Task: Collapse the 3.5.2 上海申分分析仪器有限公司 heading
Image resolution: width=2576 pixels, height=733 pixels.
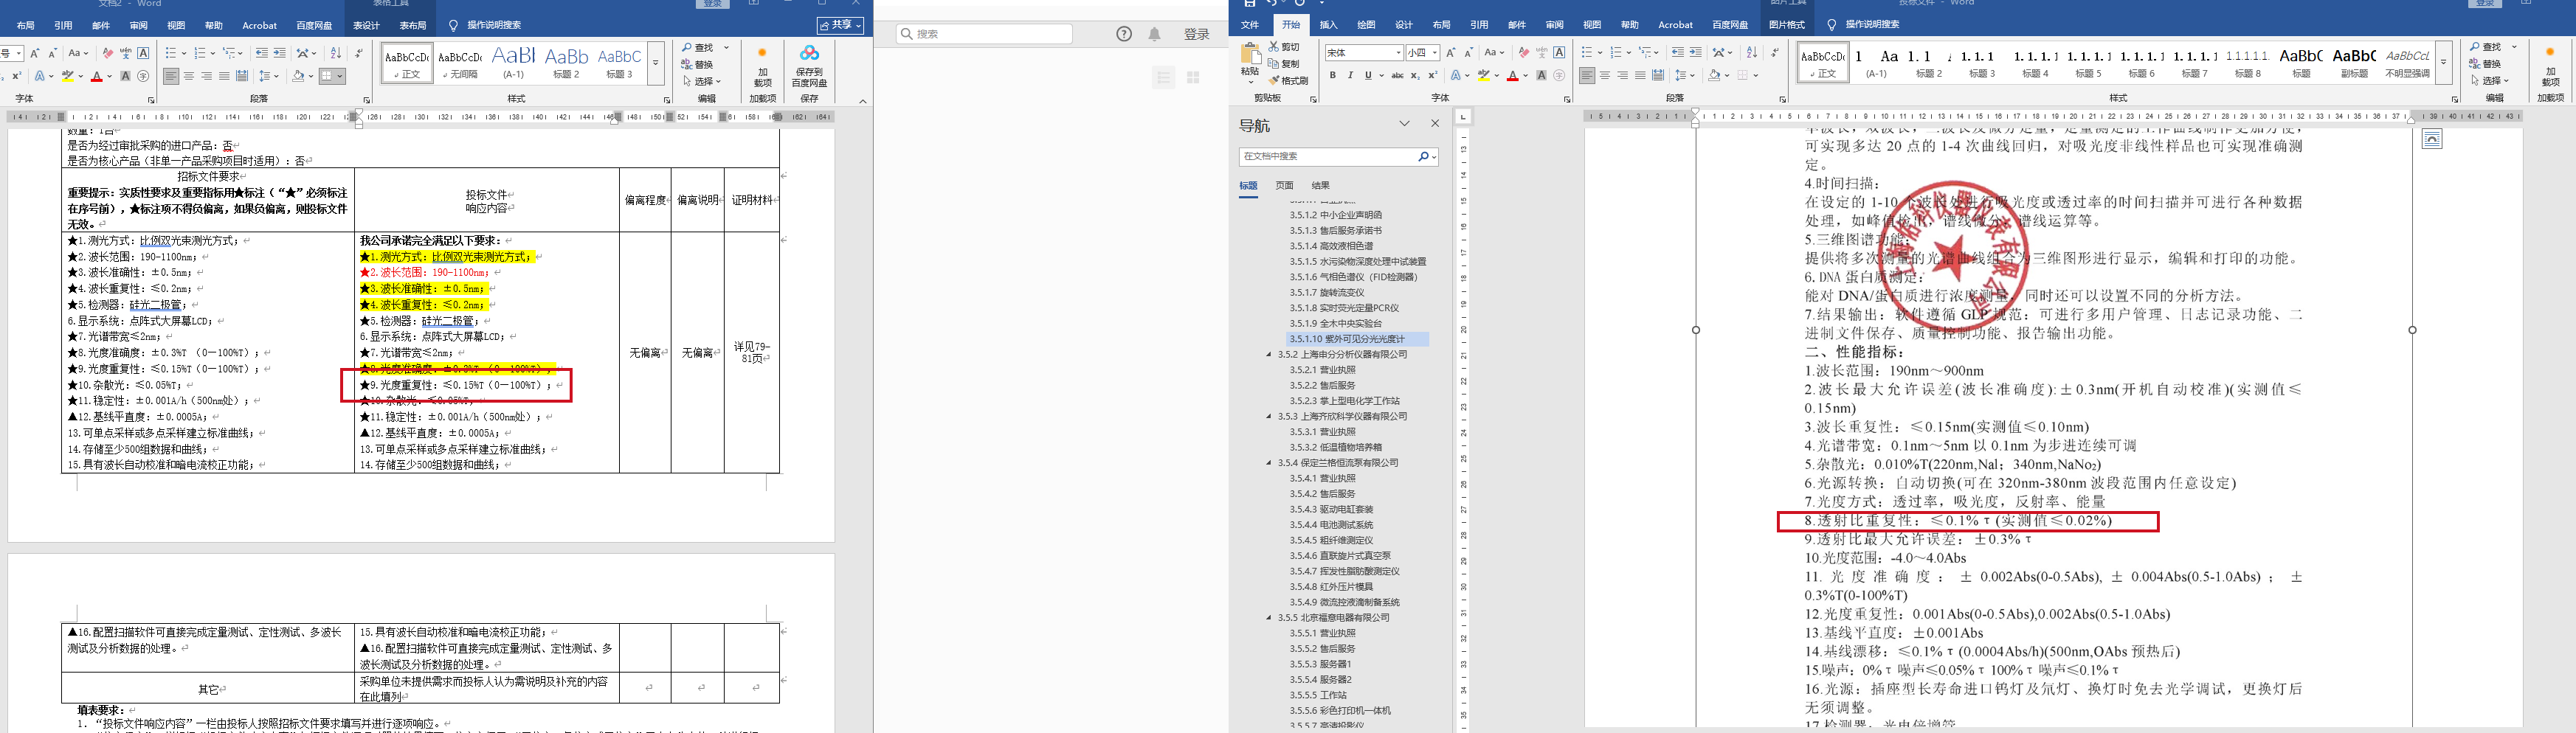Action: tap(1269, 354)
